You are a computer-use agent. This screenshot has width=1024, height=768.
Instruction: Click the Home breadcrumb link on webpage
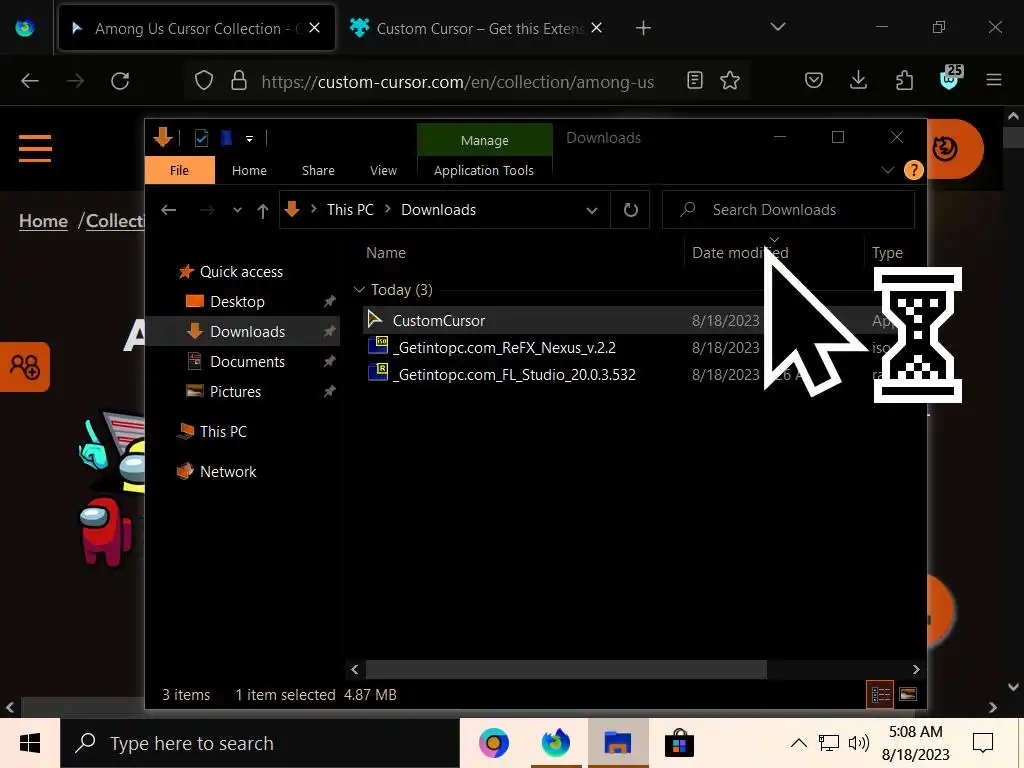click(x=43, y=221)
